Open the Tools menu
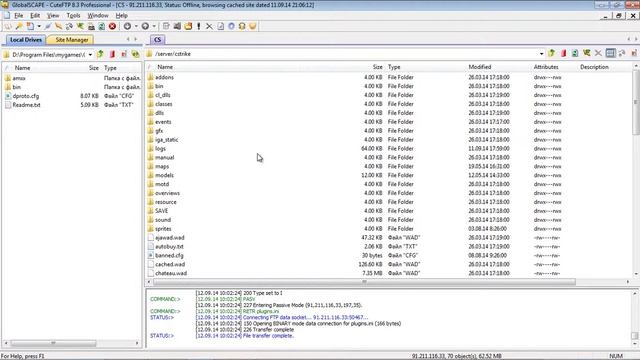 coord(73,16)
